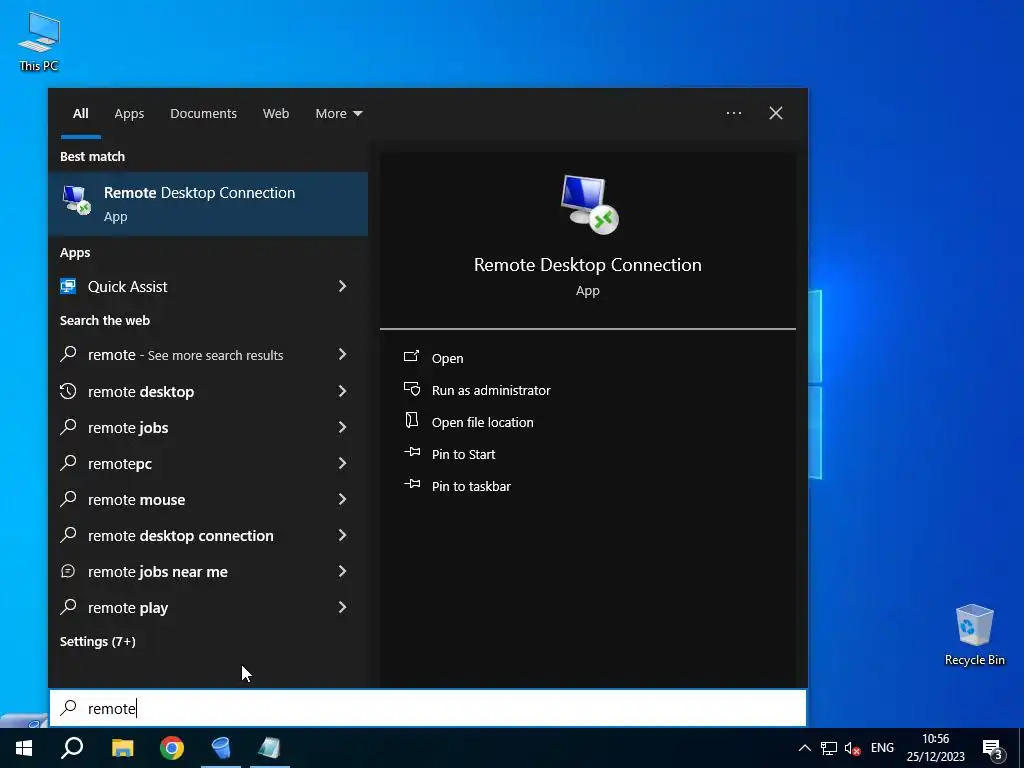Click the Pin to taskbar pin icon
Image resolution: width=1024 pixels, height=768 pixels.
[x=412, y=484]
